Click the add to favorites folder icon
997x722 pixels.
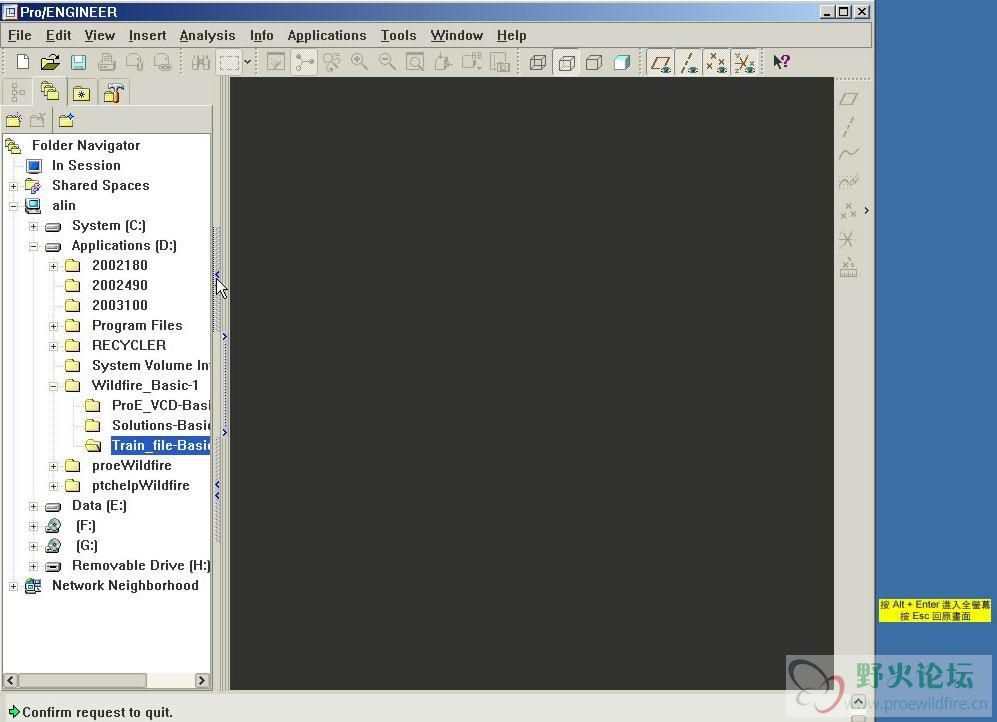click(x=66, y=119)
